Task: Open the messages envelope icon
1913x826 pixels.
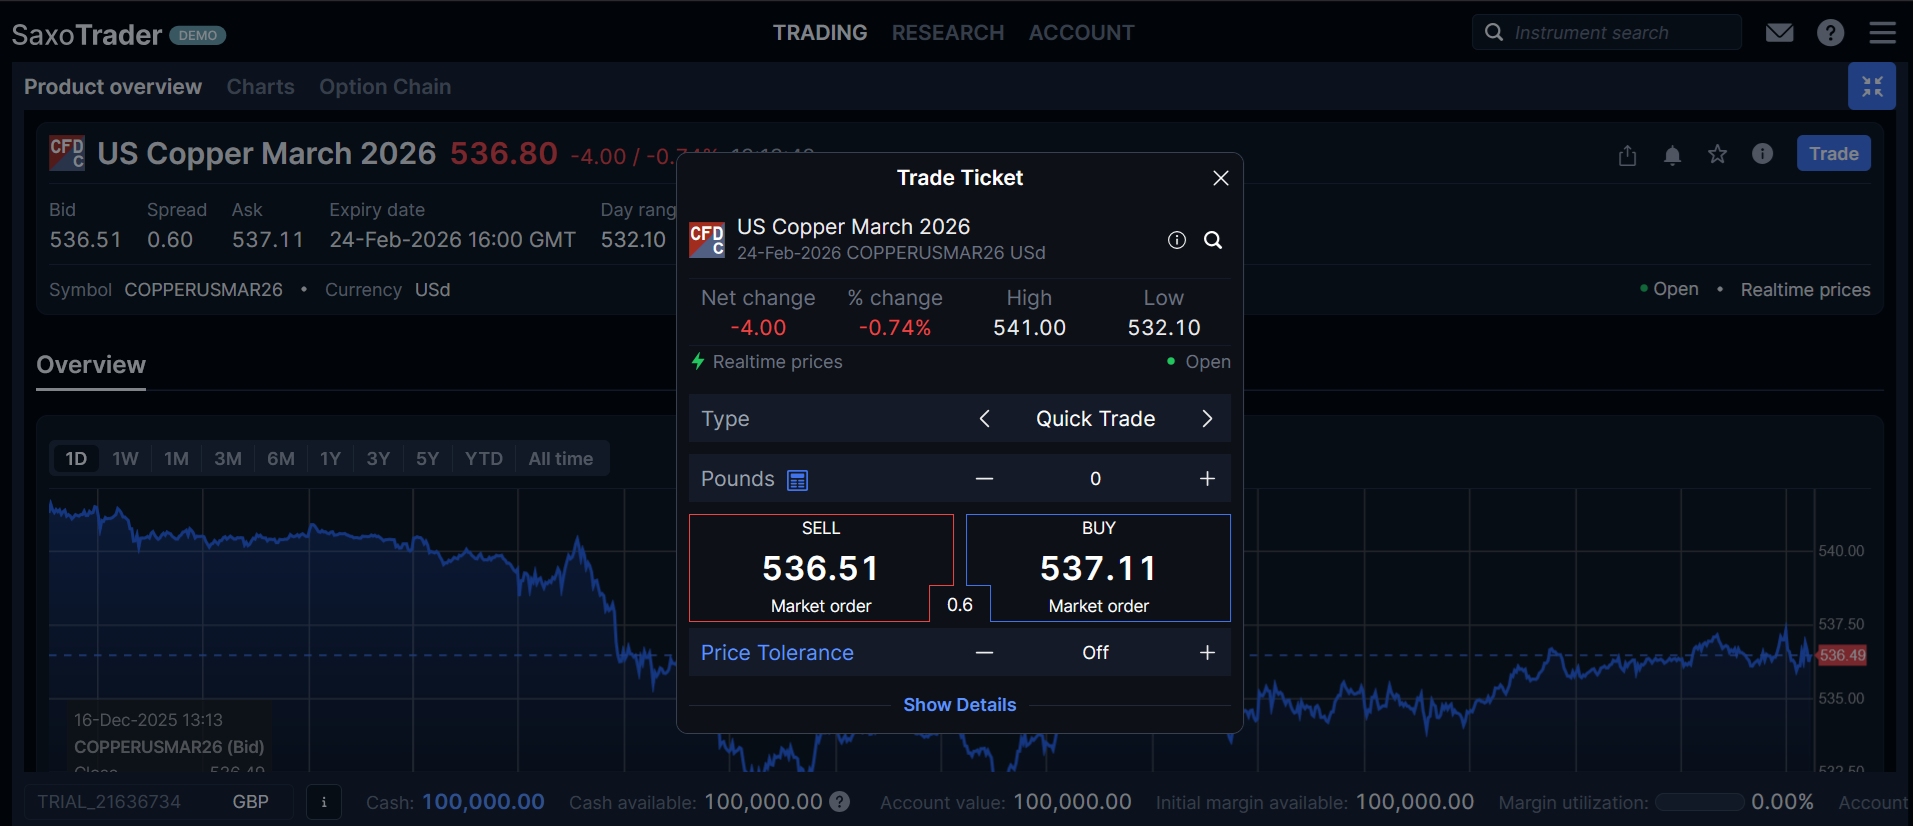Action: click(x=1779, y=33)
